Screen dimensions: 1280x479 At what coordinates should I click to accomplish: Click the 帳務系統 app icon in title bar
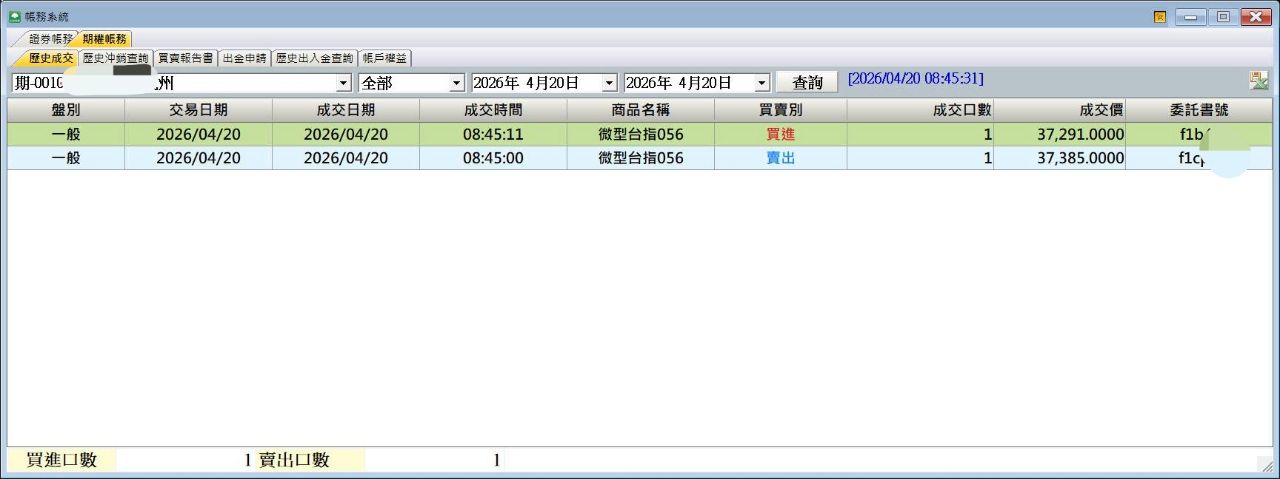point(14,16)
